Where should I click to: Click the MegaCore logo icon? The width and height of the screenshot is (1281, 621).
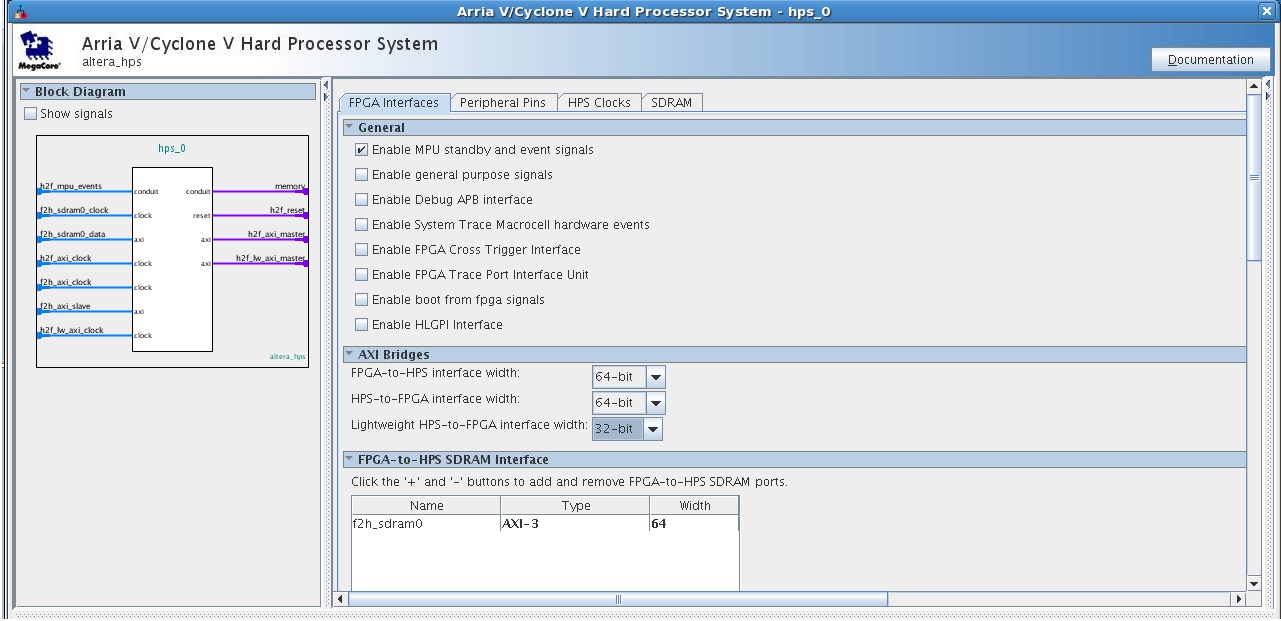click(x=40, y=50)
